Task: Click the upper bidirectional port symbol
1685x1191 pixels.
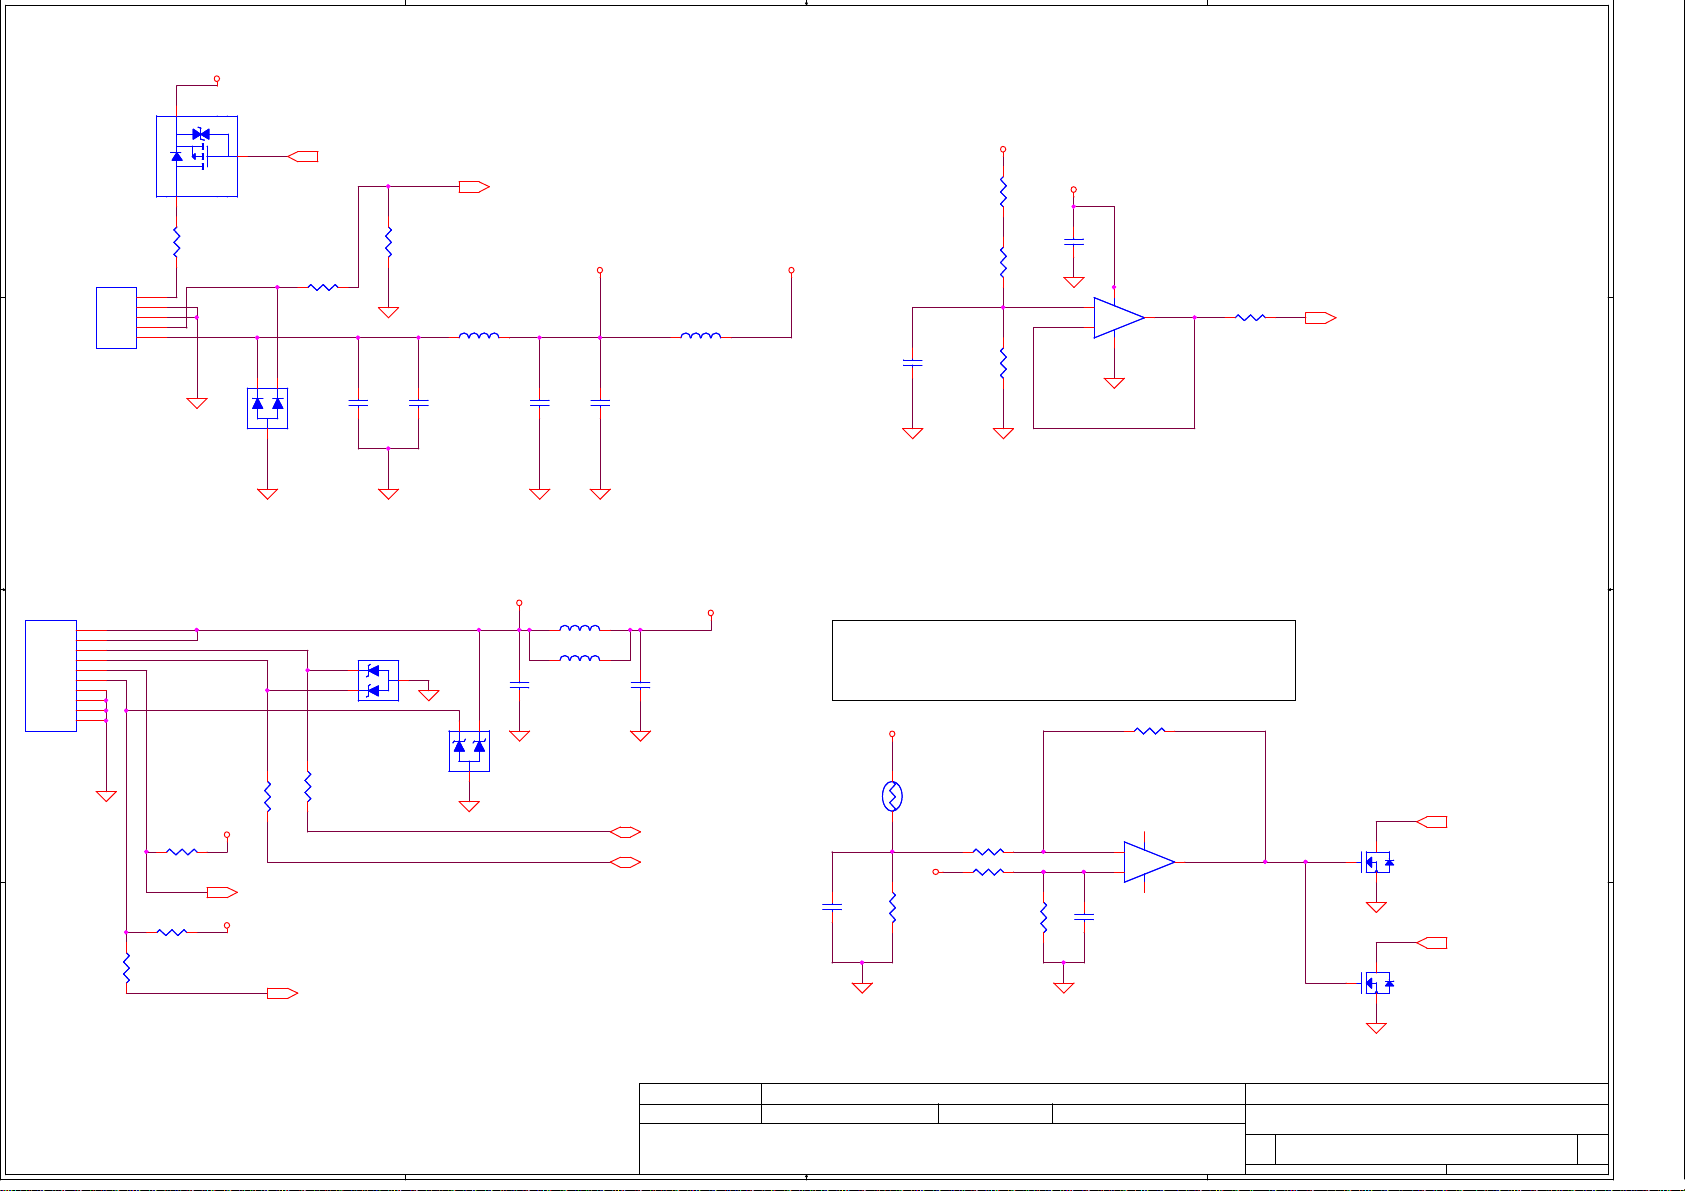Action: (x=625, y=831)
